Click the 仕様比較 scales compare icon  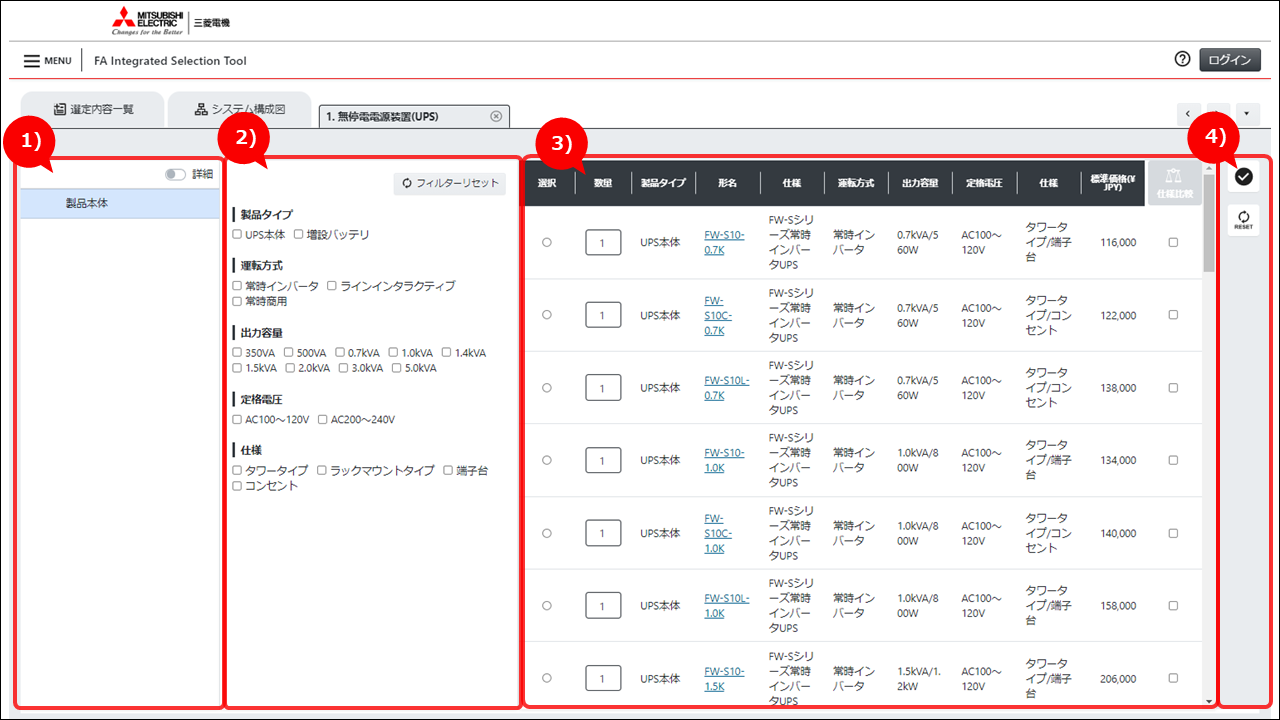coord(1174,183)
